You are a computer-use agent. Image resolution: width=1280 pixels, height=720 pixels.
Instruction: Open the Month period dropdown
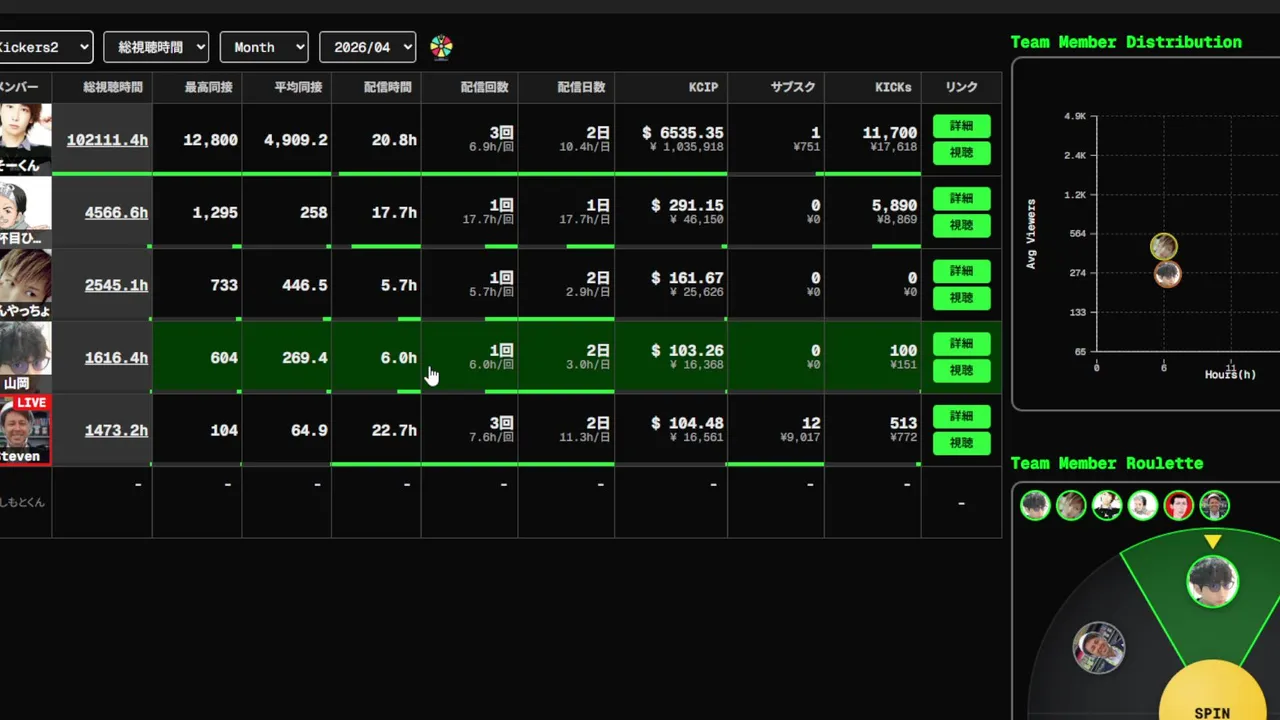click(x=264, y=47)
